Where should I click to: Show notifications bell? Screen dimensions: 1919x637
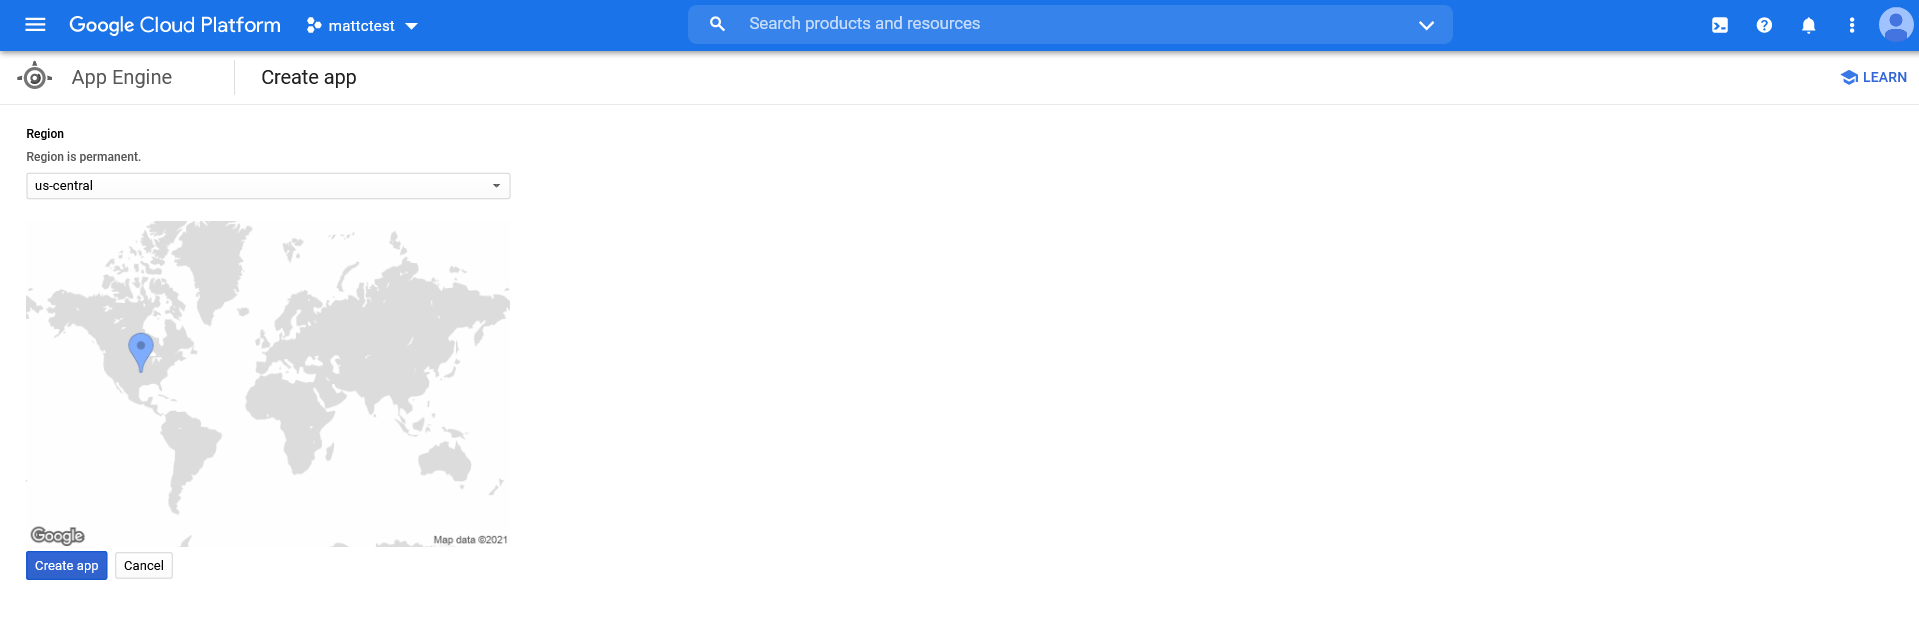[1808, 25]
